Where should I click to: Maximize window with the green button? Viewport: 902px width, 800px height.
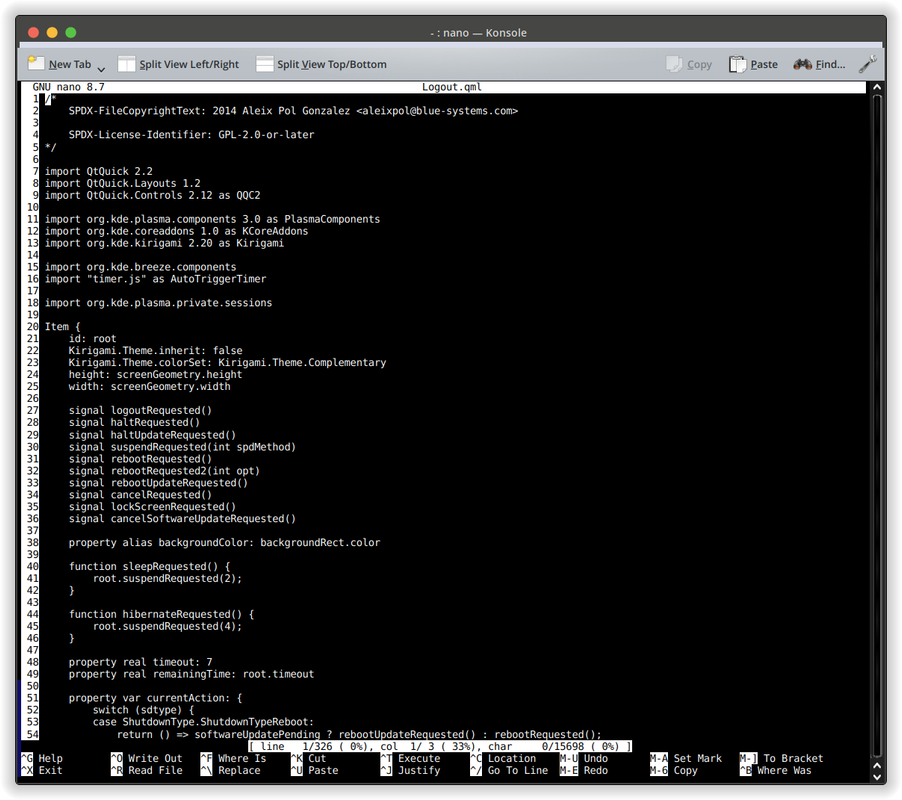coord(71,33)
